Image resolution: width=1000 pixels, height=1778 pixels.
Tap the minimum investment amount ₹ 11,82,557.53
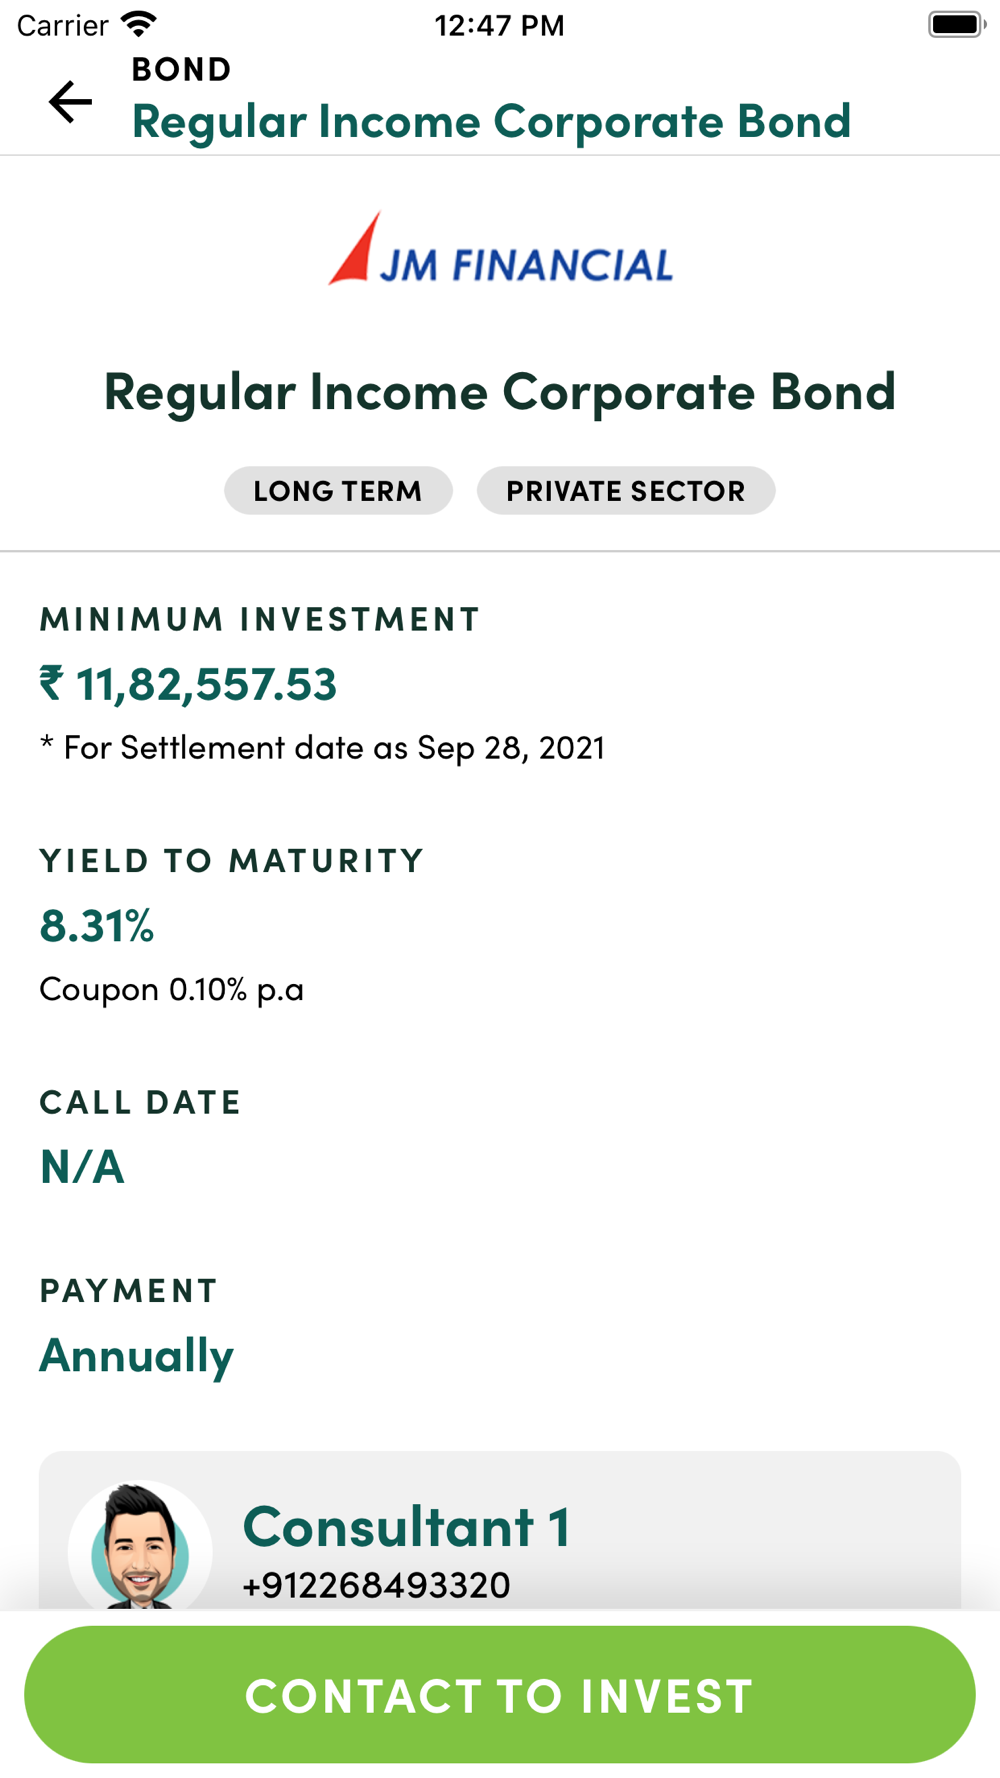[188, 684]
